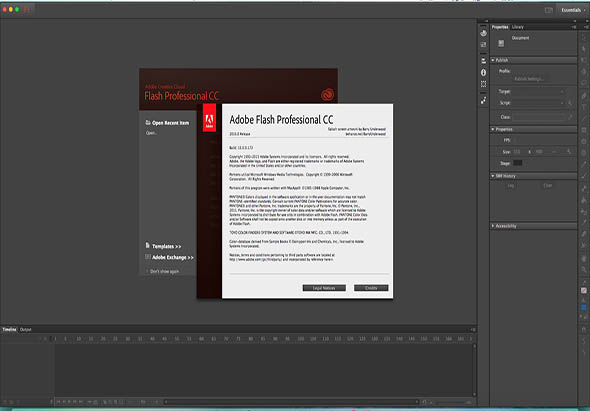Image resolution: width=590 pixels, height=411 pixels.
Task: Click in the Class input field
Action: point(538,117)
